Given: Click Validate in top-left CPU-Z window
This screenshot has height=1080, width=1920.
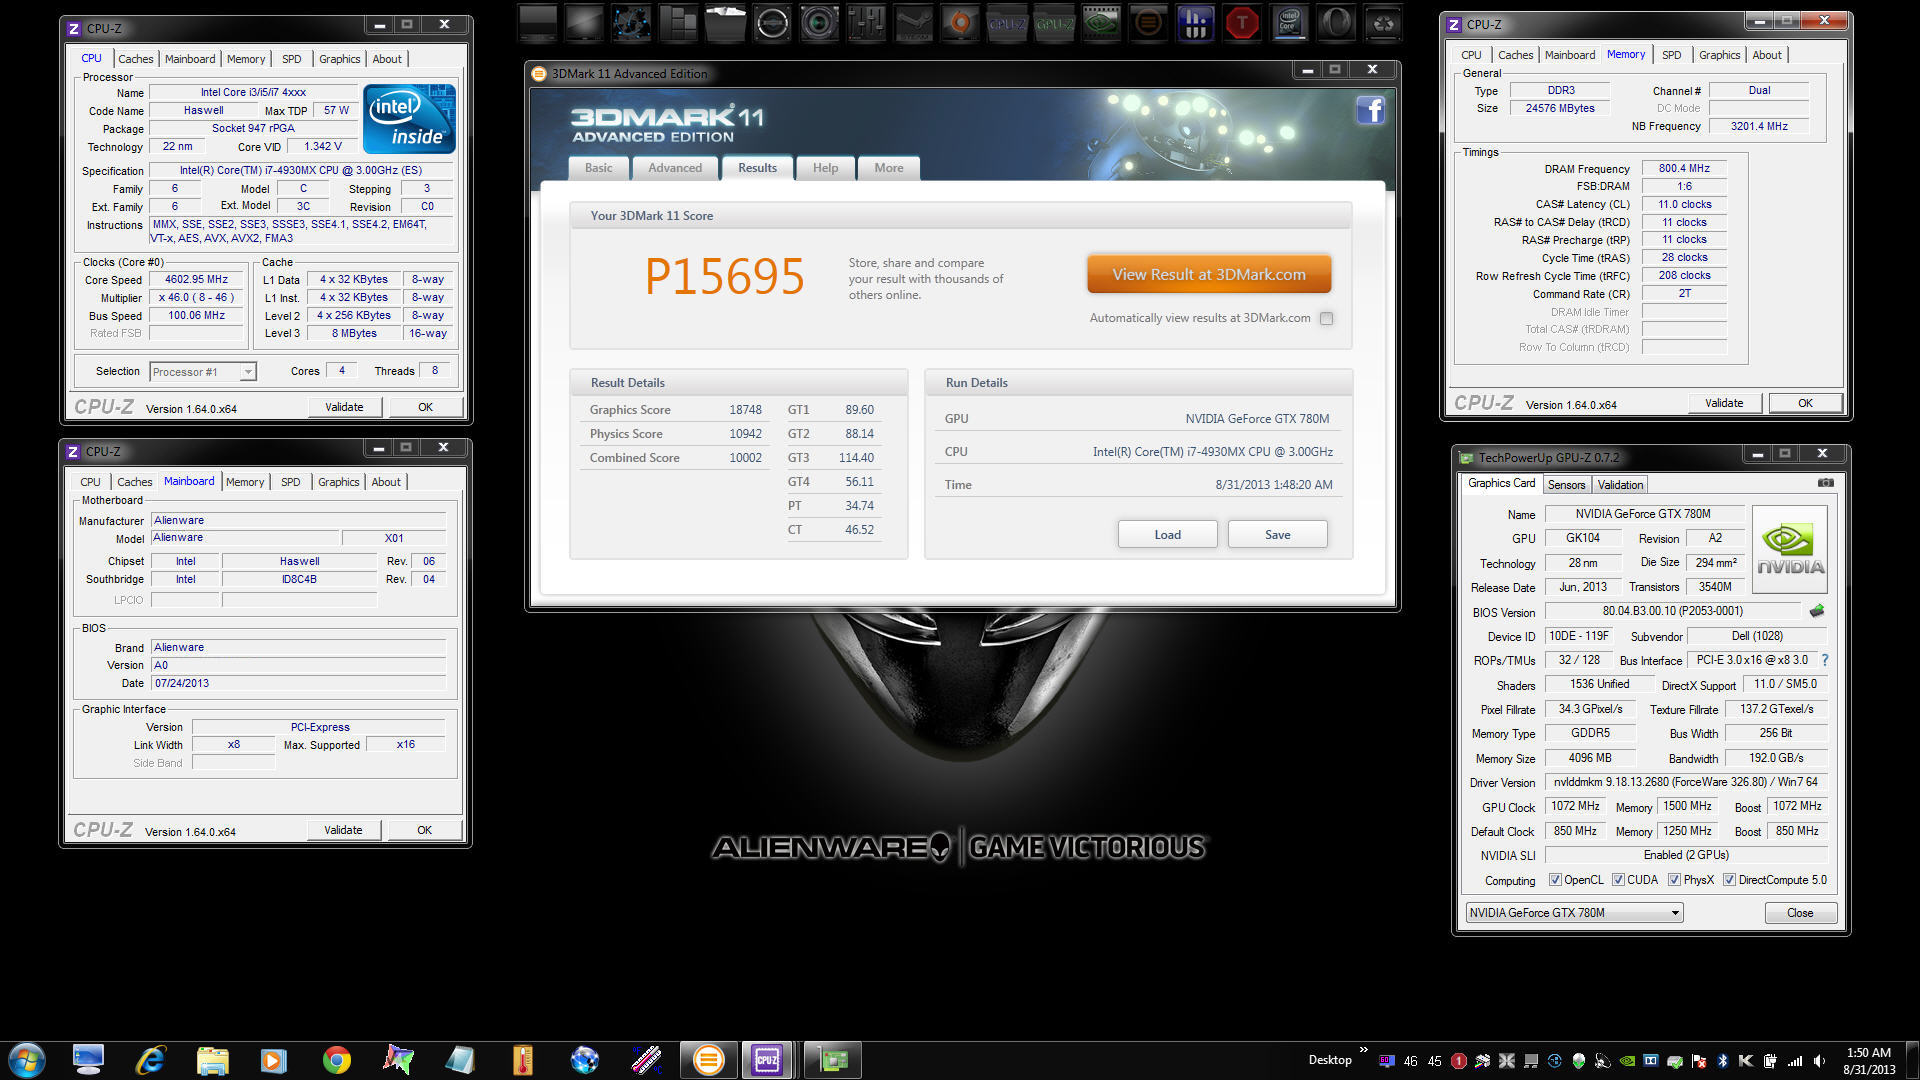Looking at the screenshot, I should pos(344,407).
